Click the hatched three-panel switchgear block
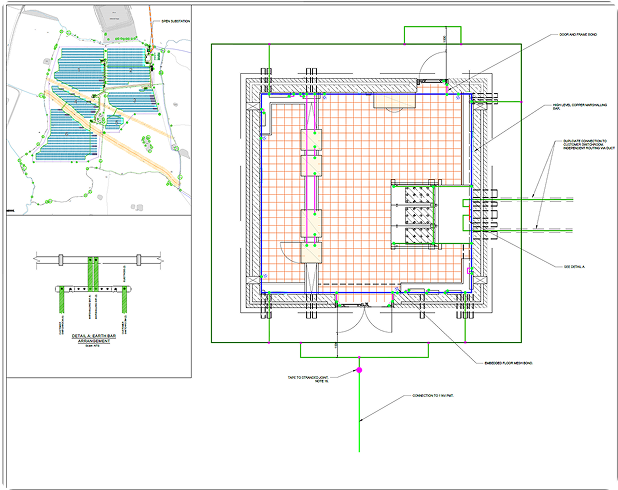618x490 pixels. click(x=419, y=215)
